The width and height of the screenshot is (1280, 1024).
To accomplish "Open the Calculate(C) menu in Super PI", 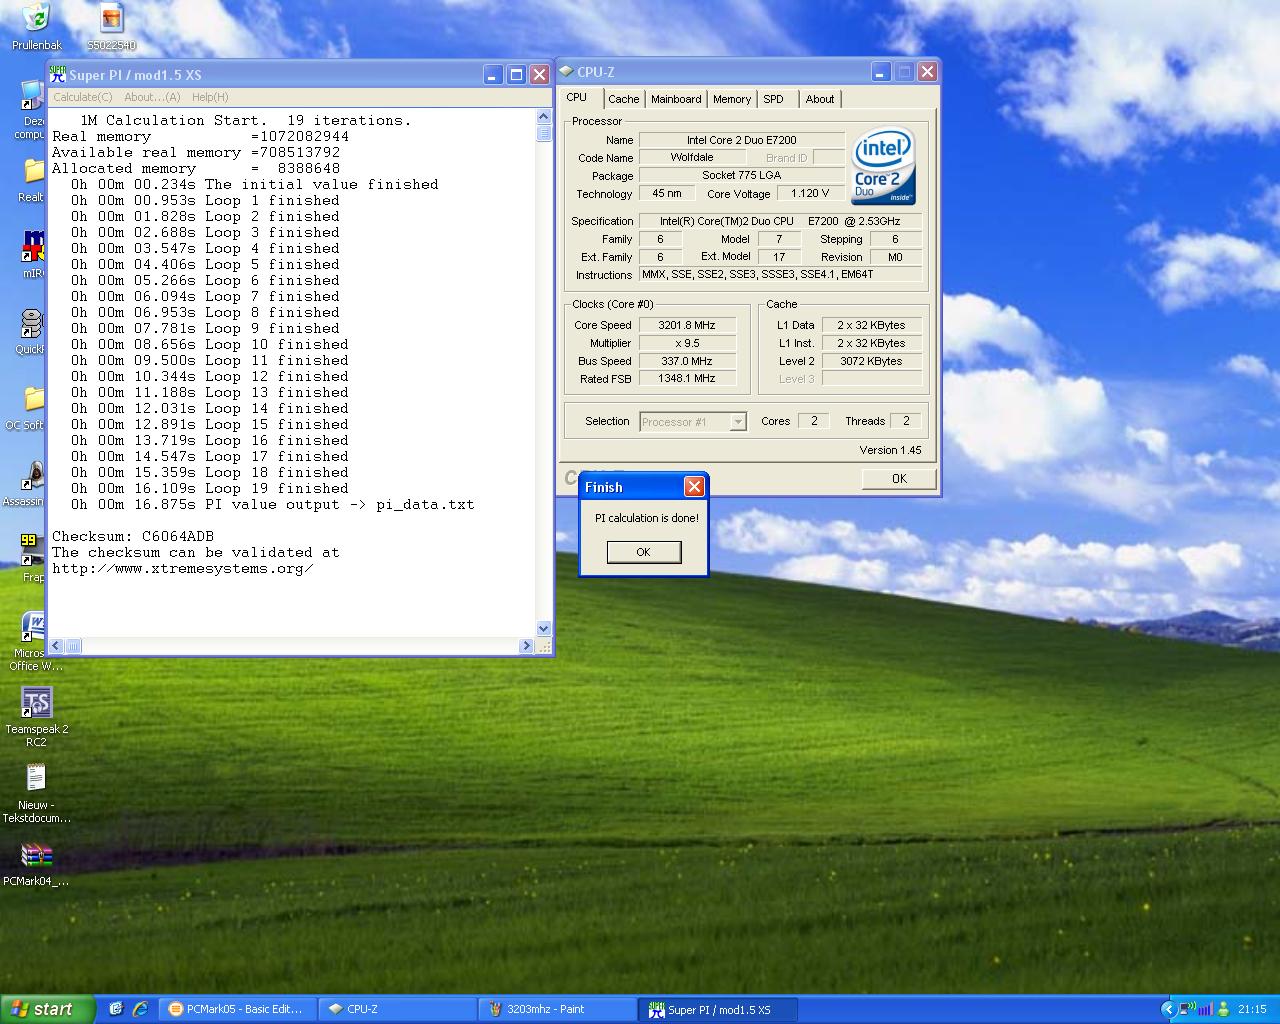I will click(82, 97).
